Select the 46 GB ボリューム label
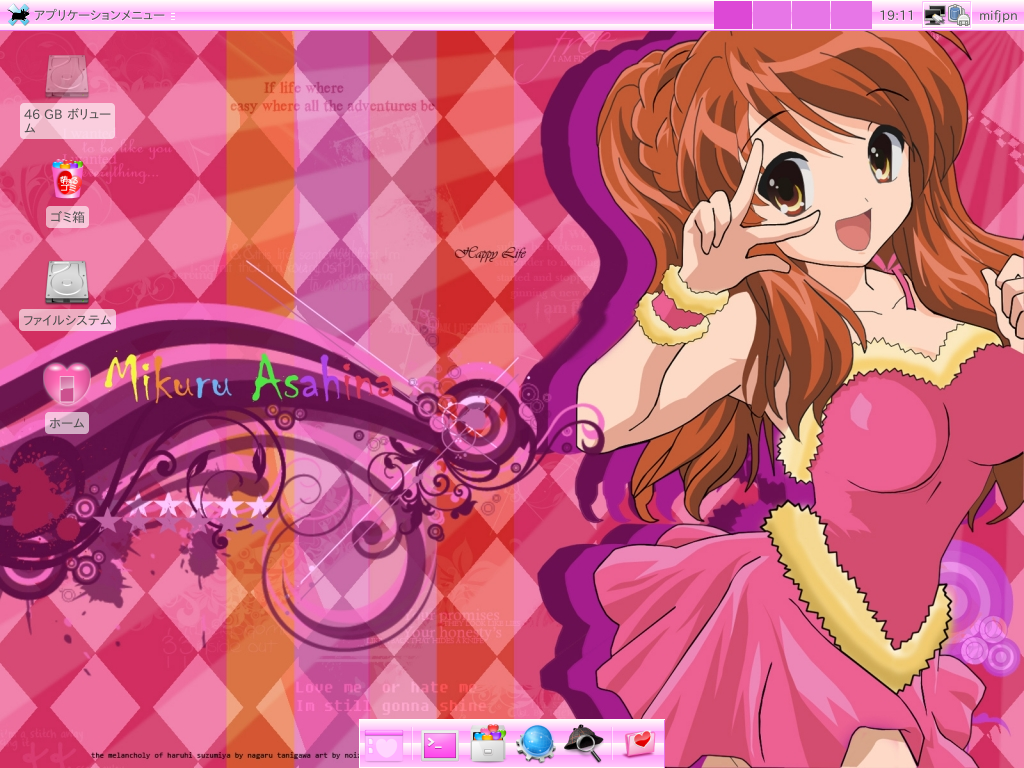 tap(67, 121)
